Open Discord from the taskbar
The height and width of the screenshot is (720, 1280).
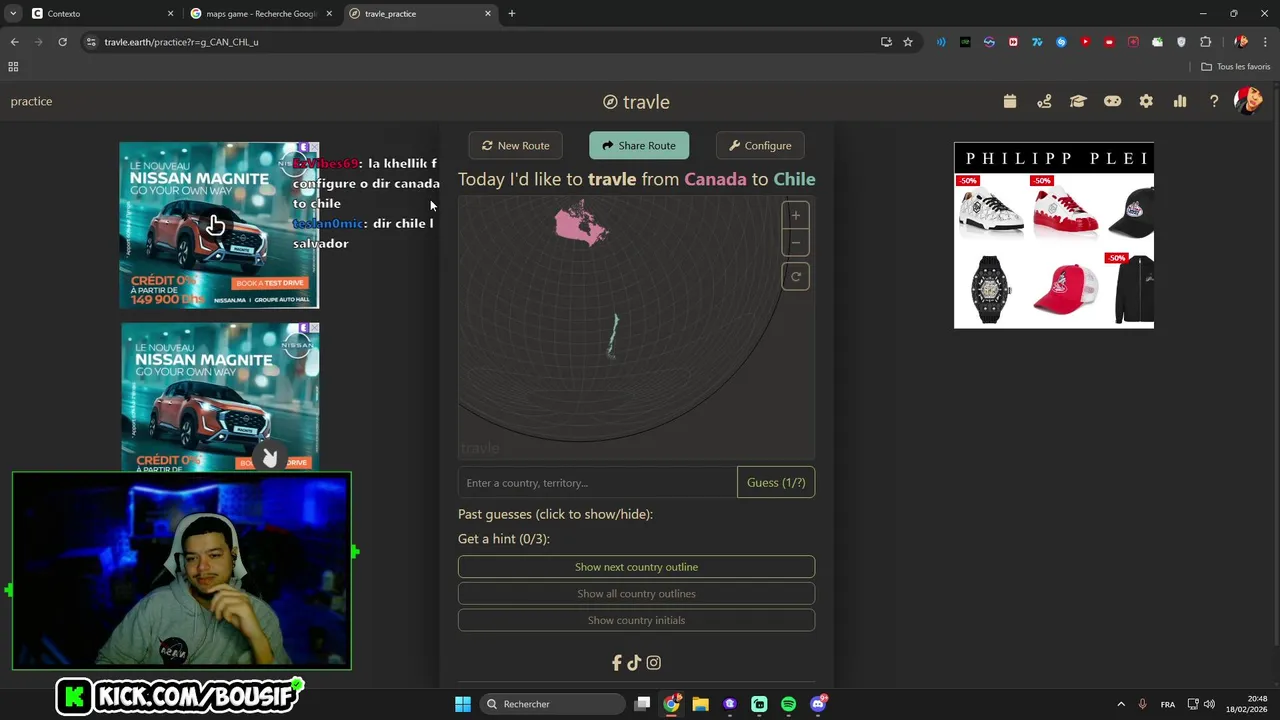coord(818,704)
